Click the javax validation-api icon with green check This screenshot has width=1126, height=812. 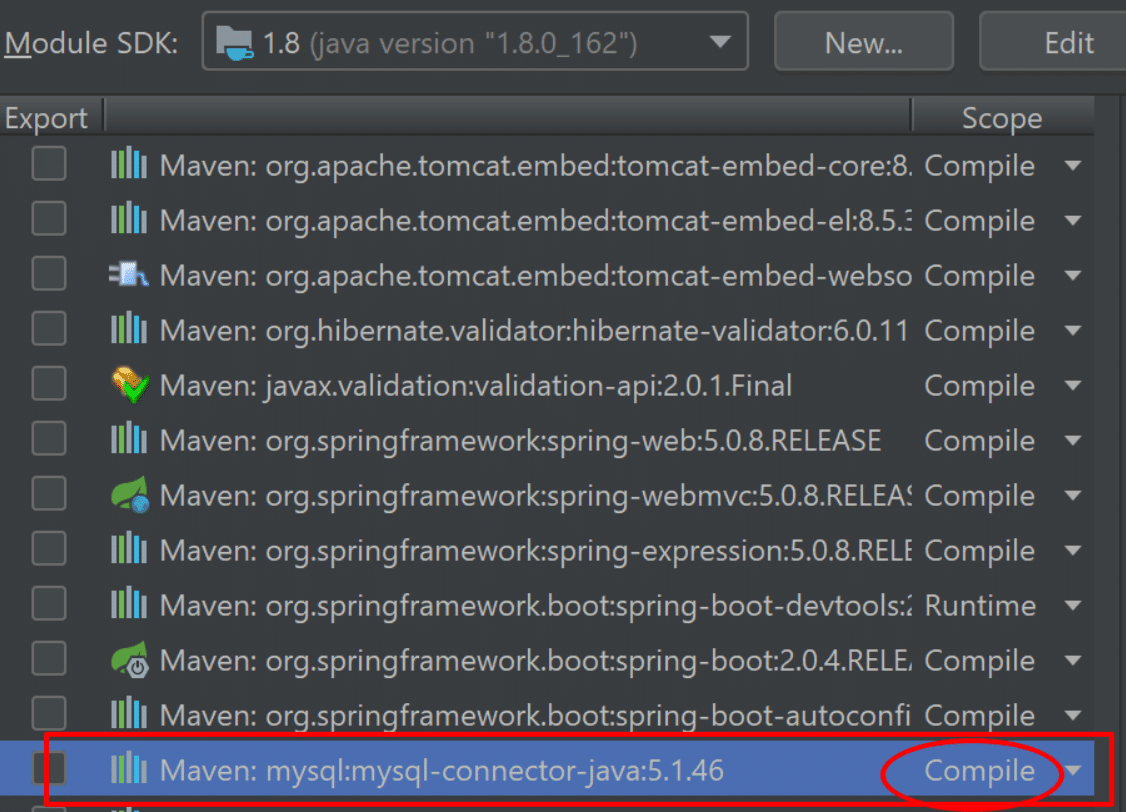129,385
